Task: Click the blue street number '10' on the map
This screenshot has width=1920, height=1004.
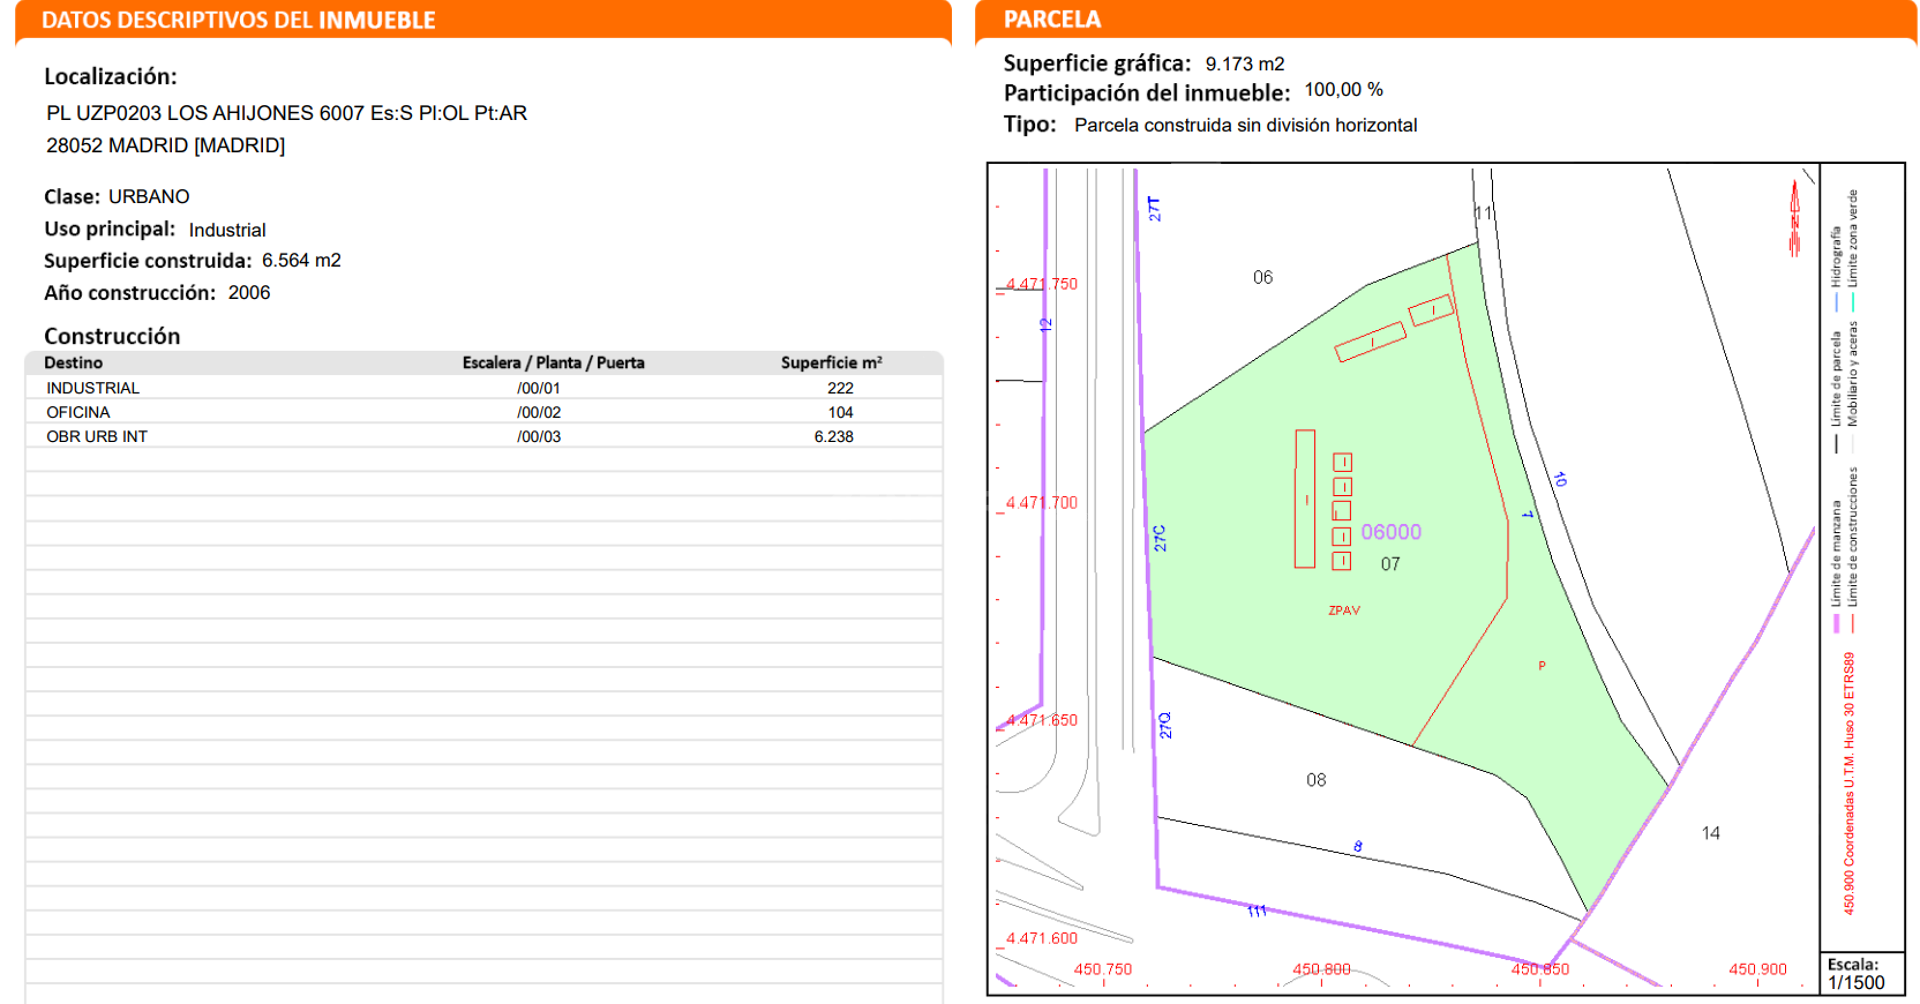Action: [x=1560, y=480]
